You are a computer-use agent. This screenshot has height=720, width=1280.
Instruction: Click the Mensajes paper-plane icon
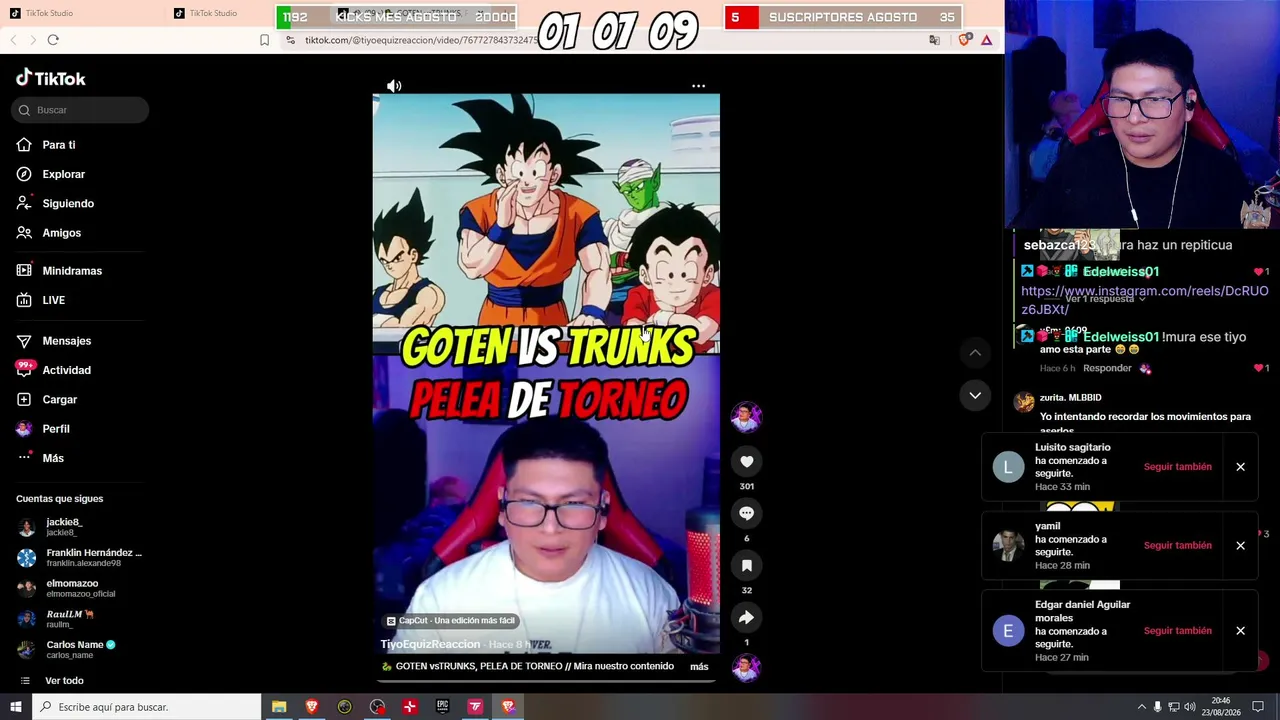24,341
